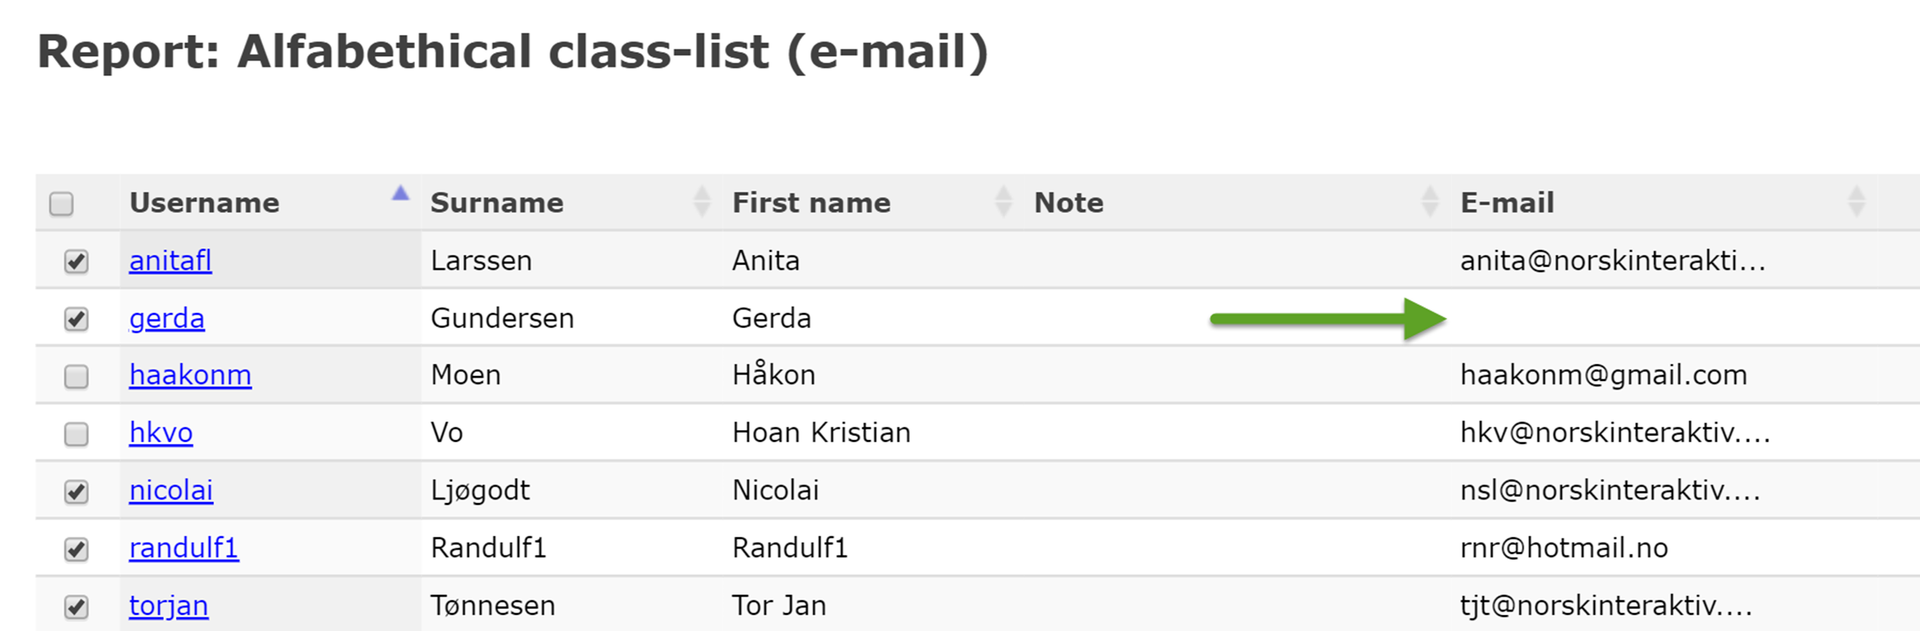Click the down chevron on the Surname sorter

point(703,210)
